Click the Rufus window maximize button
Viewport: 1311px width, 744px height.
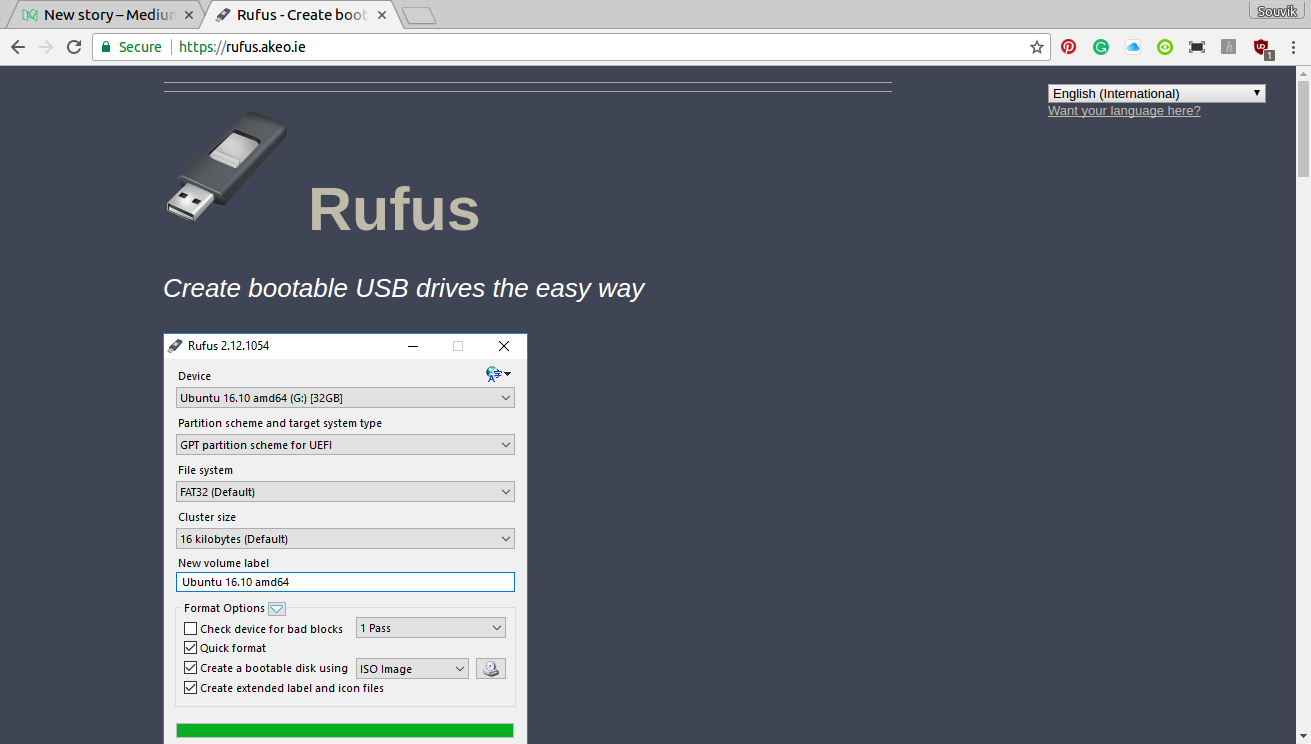coord(458,346)
